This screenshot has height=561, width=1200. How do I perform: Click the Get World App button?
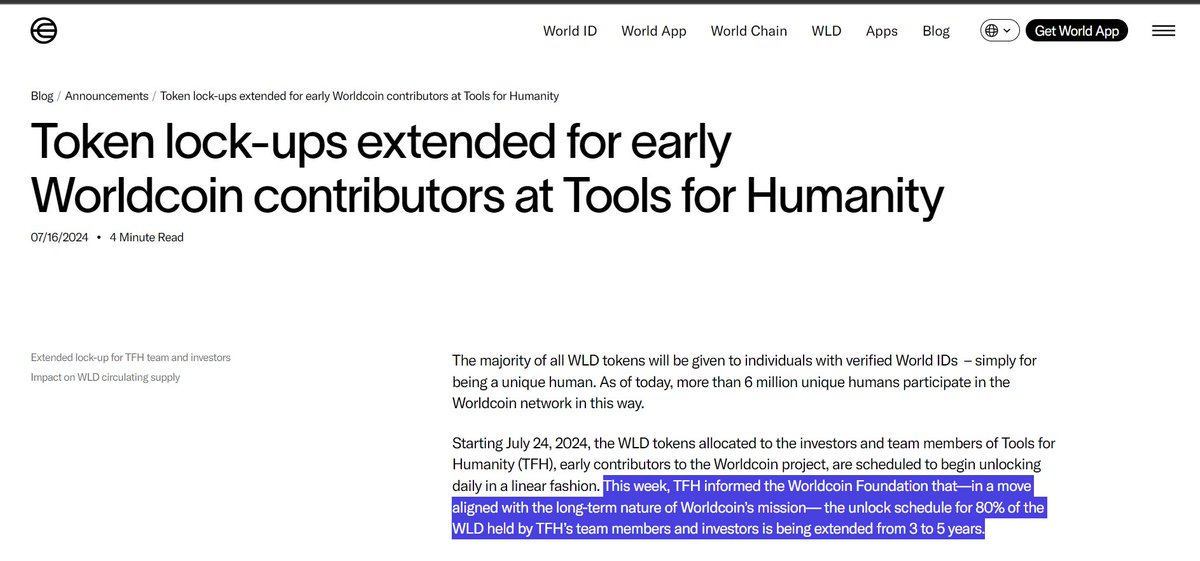tap(1077, 31)
